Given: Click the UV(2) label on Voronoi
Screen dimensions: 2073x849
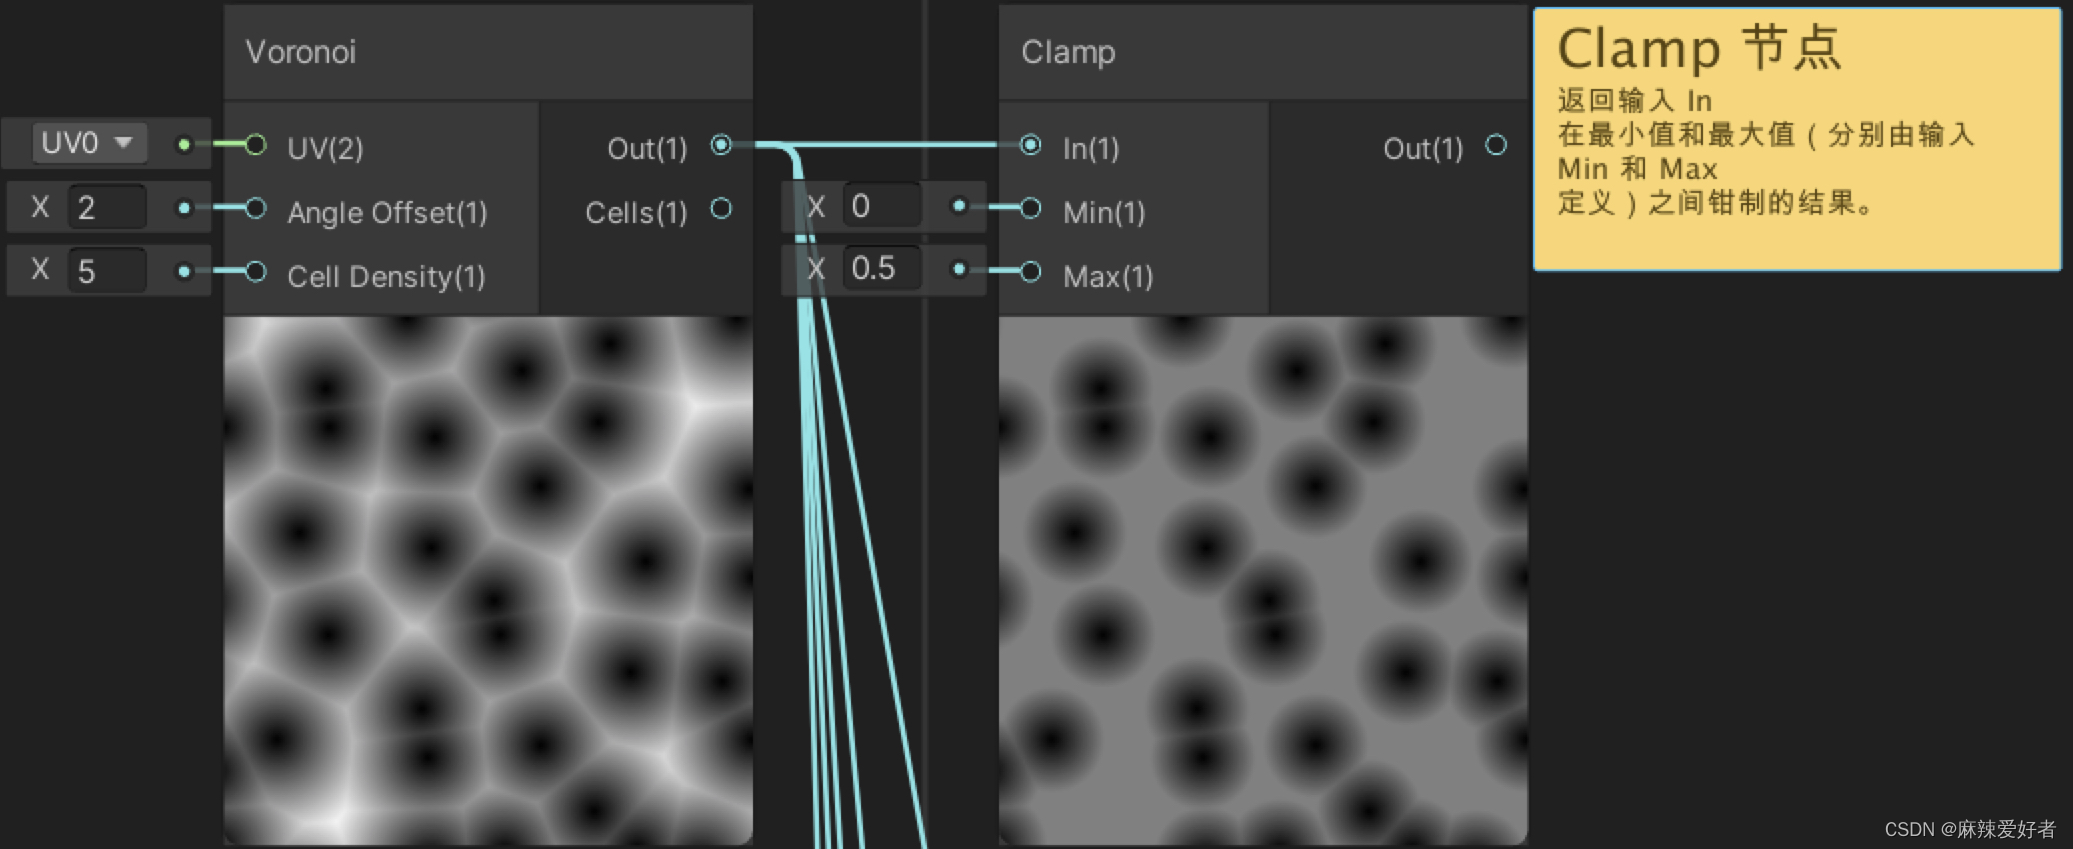Looking at the screenshot, I should (325, 149).
